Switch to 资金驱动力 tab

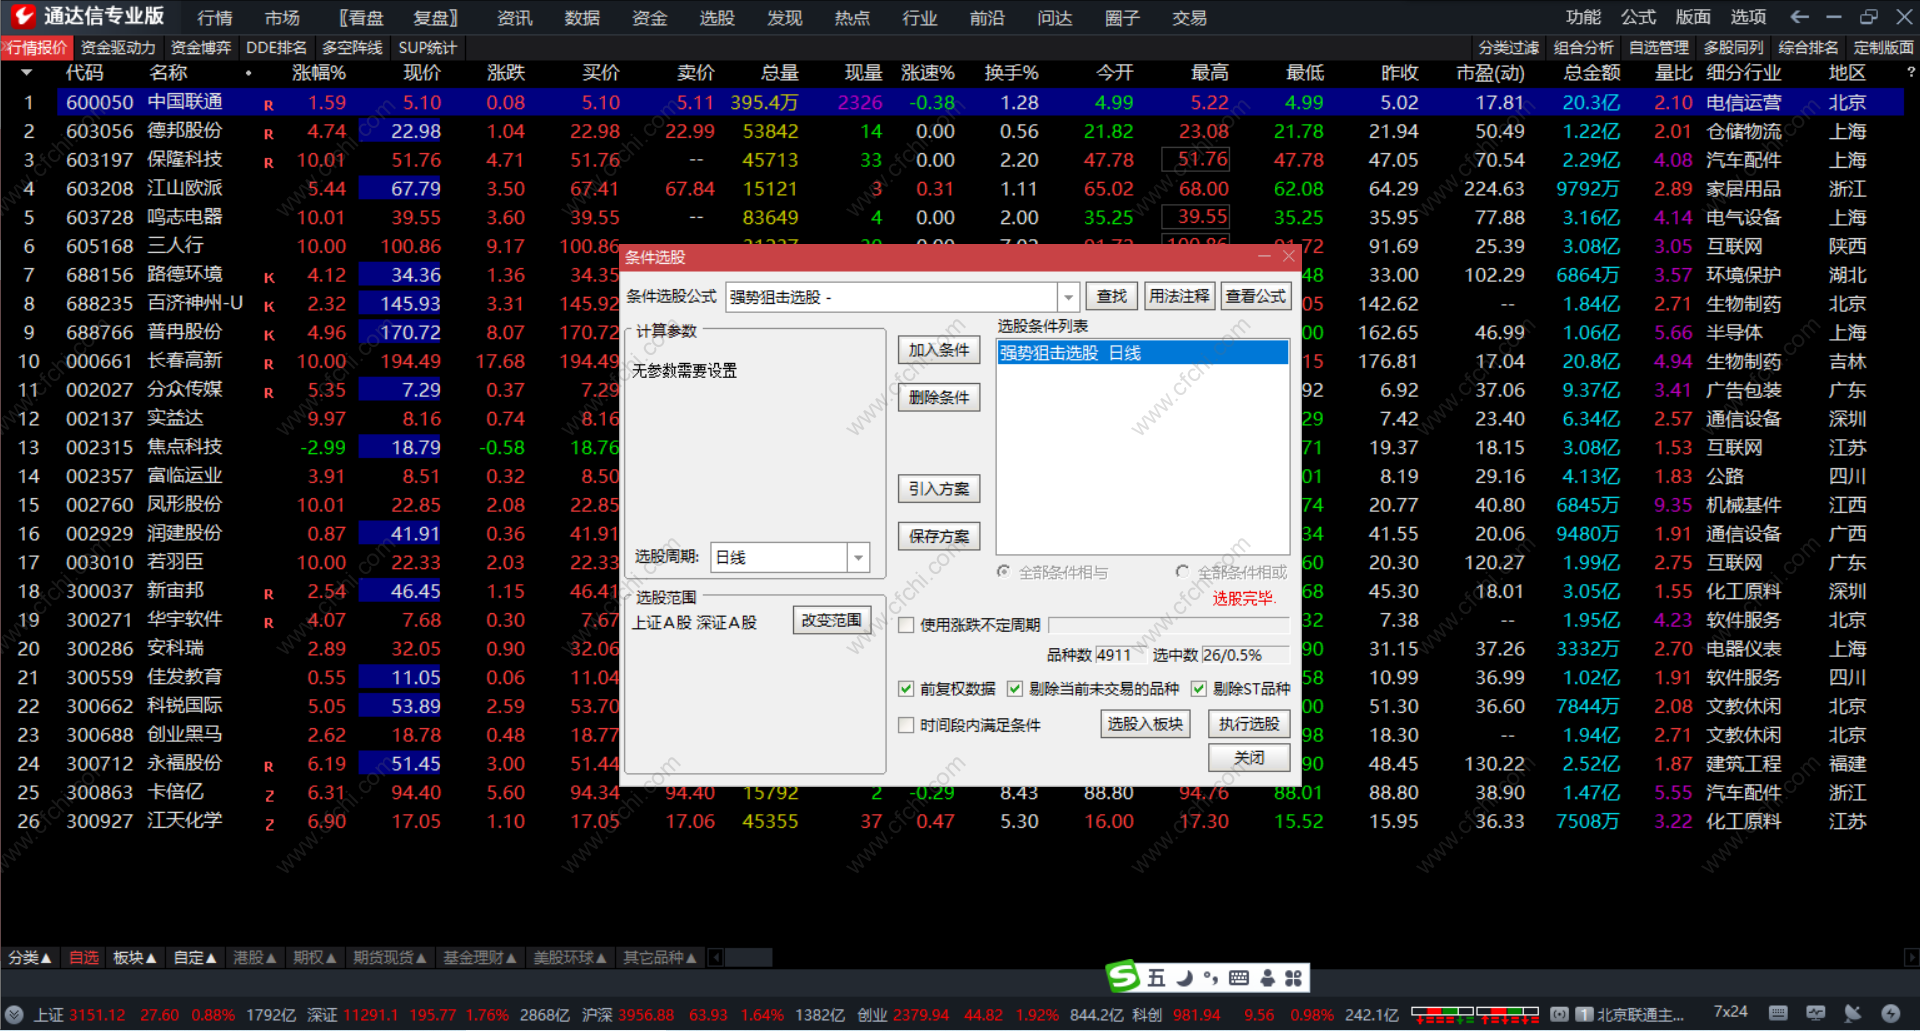pos(118,47)
